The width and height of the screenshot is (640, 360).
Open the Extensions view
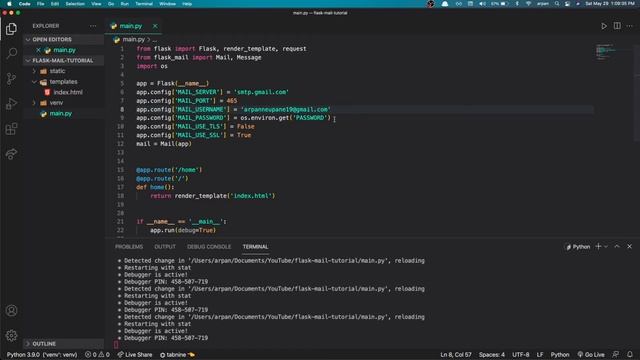(11, 129)
